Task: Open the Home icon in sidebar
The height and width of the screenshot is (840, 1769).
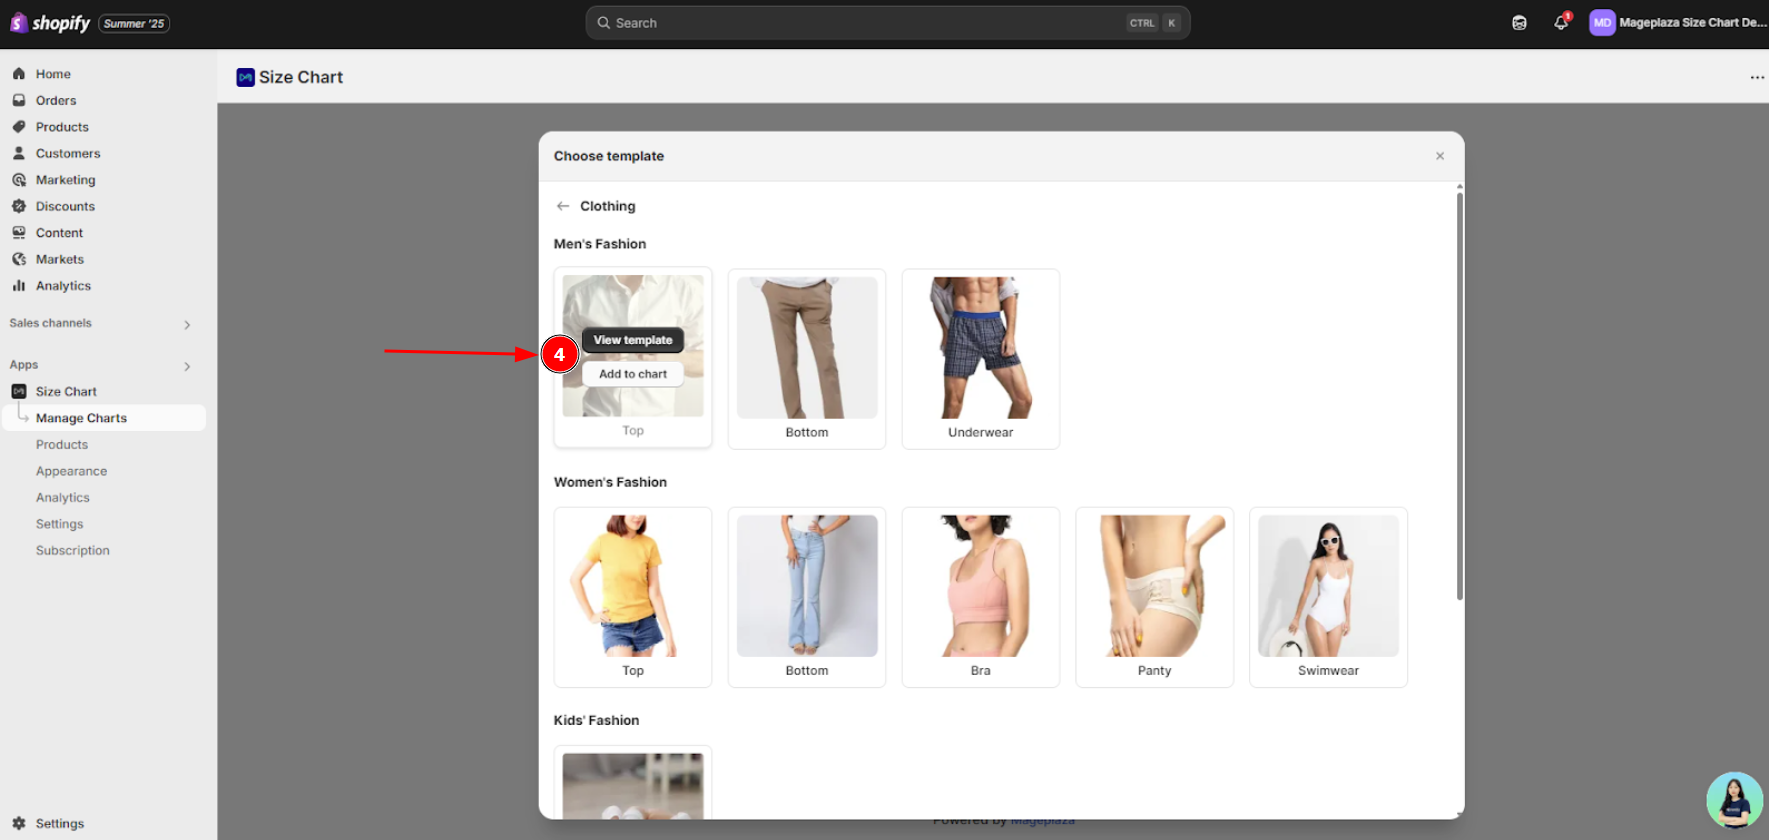Action: (19, 74)
